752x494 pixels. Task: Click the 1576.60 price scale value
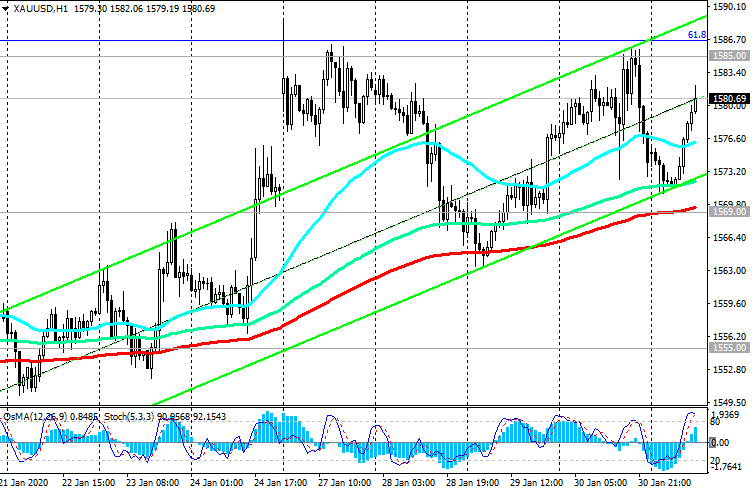(x=729, y=139)
